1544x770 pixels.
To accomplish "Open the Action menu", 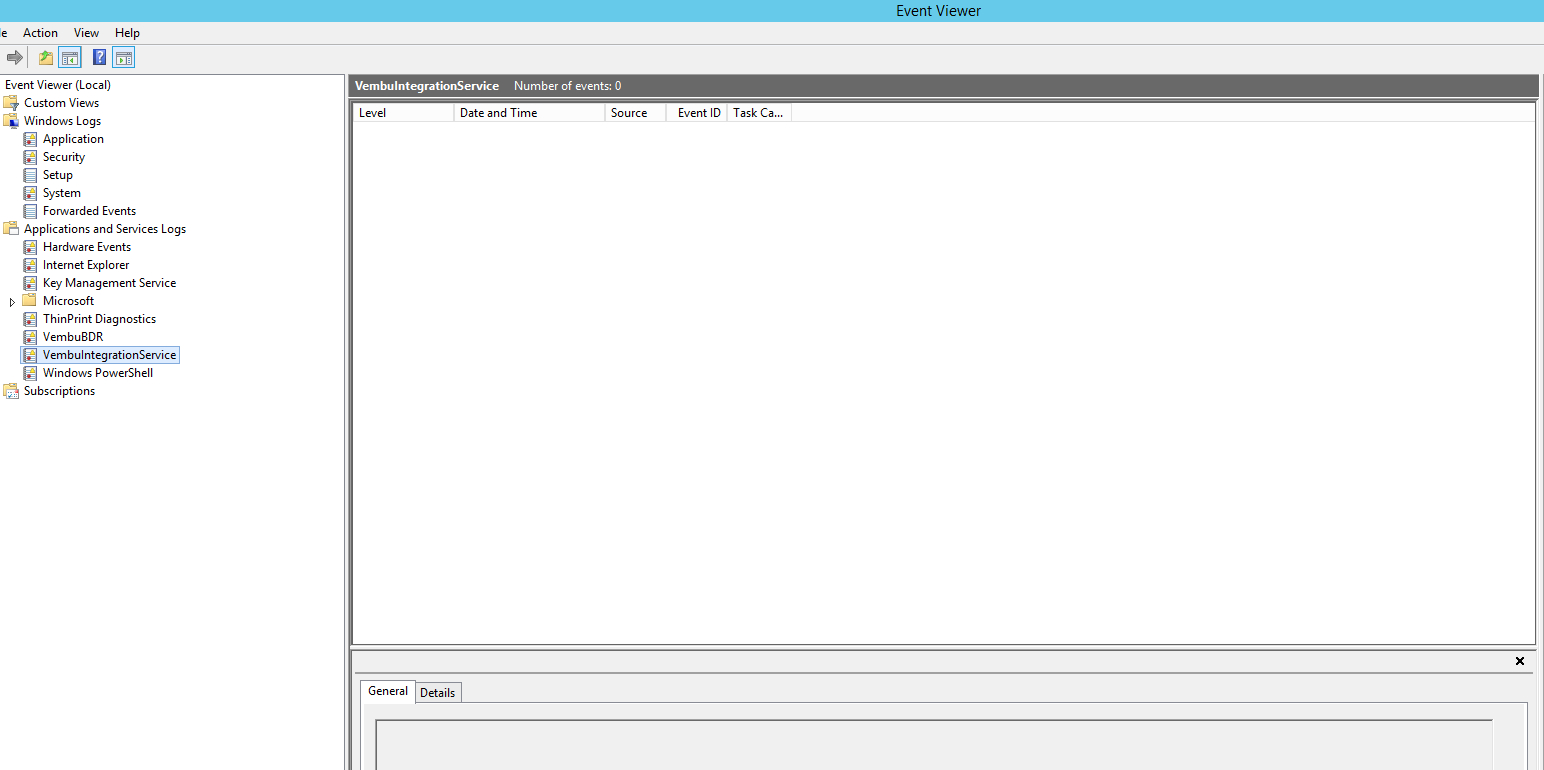I will (x=40, y=33).
